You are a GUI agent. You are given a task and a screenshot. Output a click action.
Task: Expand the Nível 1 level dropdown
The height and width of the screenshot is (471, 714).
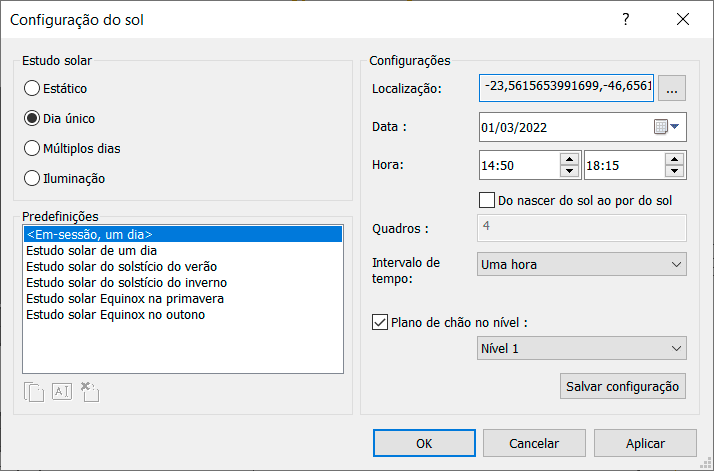point(582,348)
